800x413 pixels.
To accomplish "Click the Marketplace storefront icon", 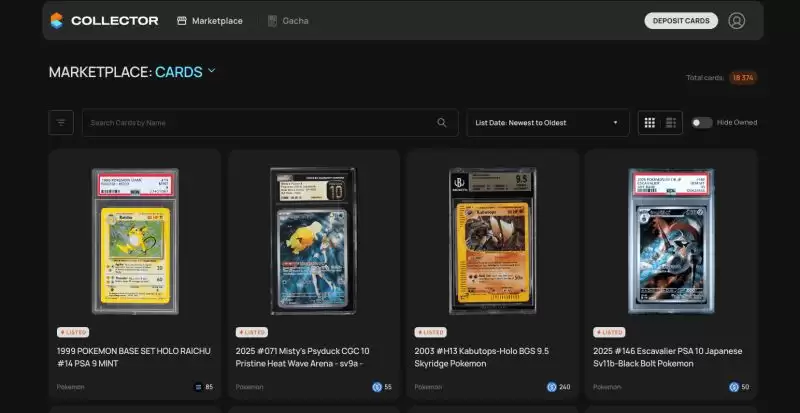I will 182,21.
